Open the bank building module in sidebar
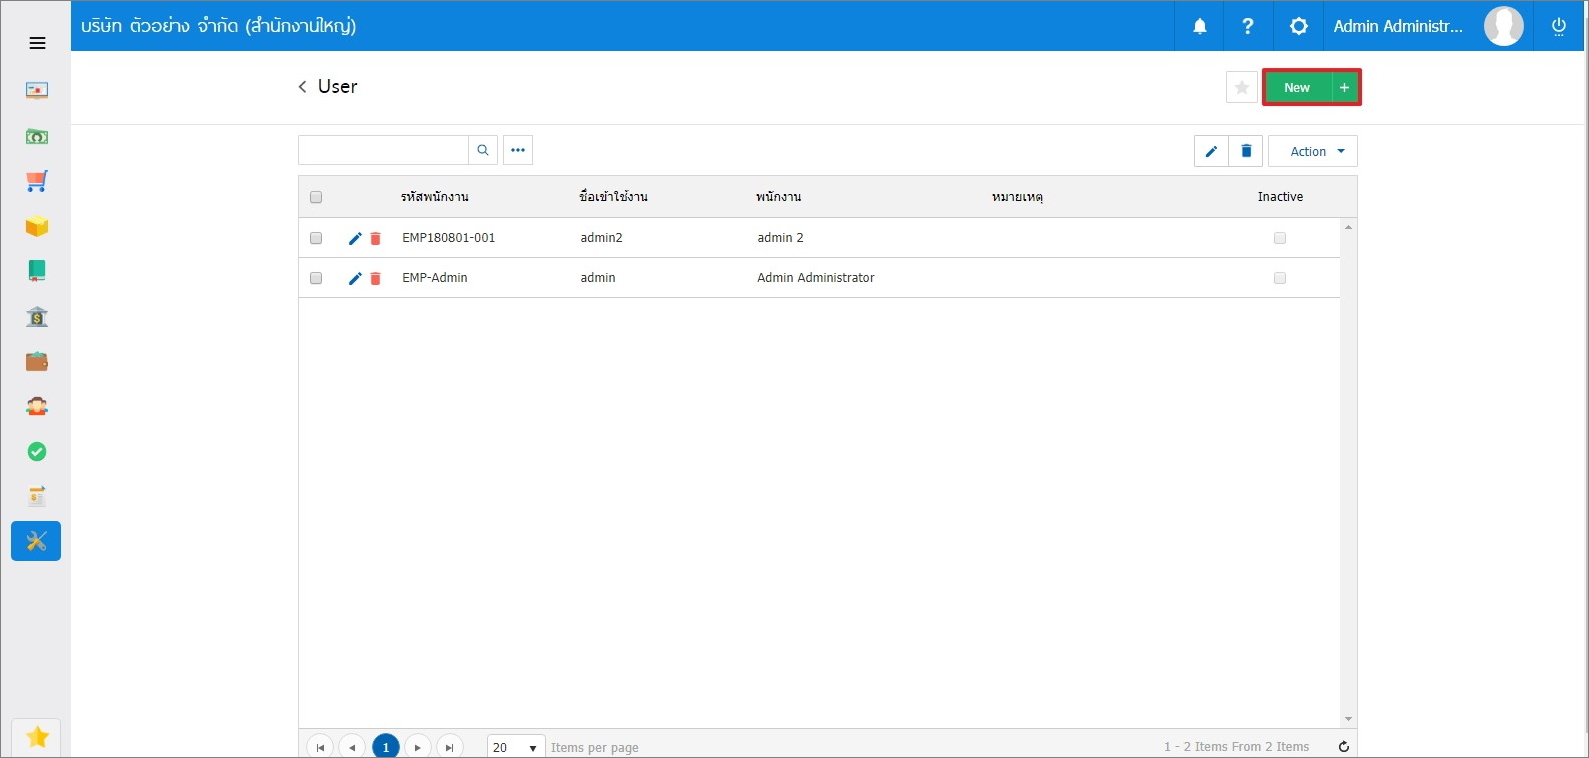The width and height of the screenshot is (1589, 758). (37, 316)
